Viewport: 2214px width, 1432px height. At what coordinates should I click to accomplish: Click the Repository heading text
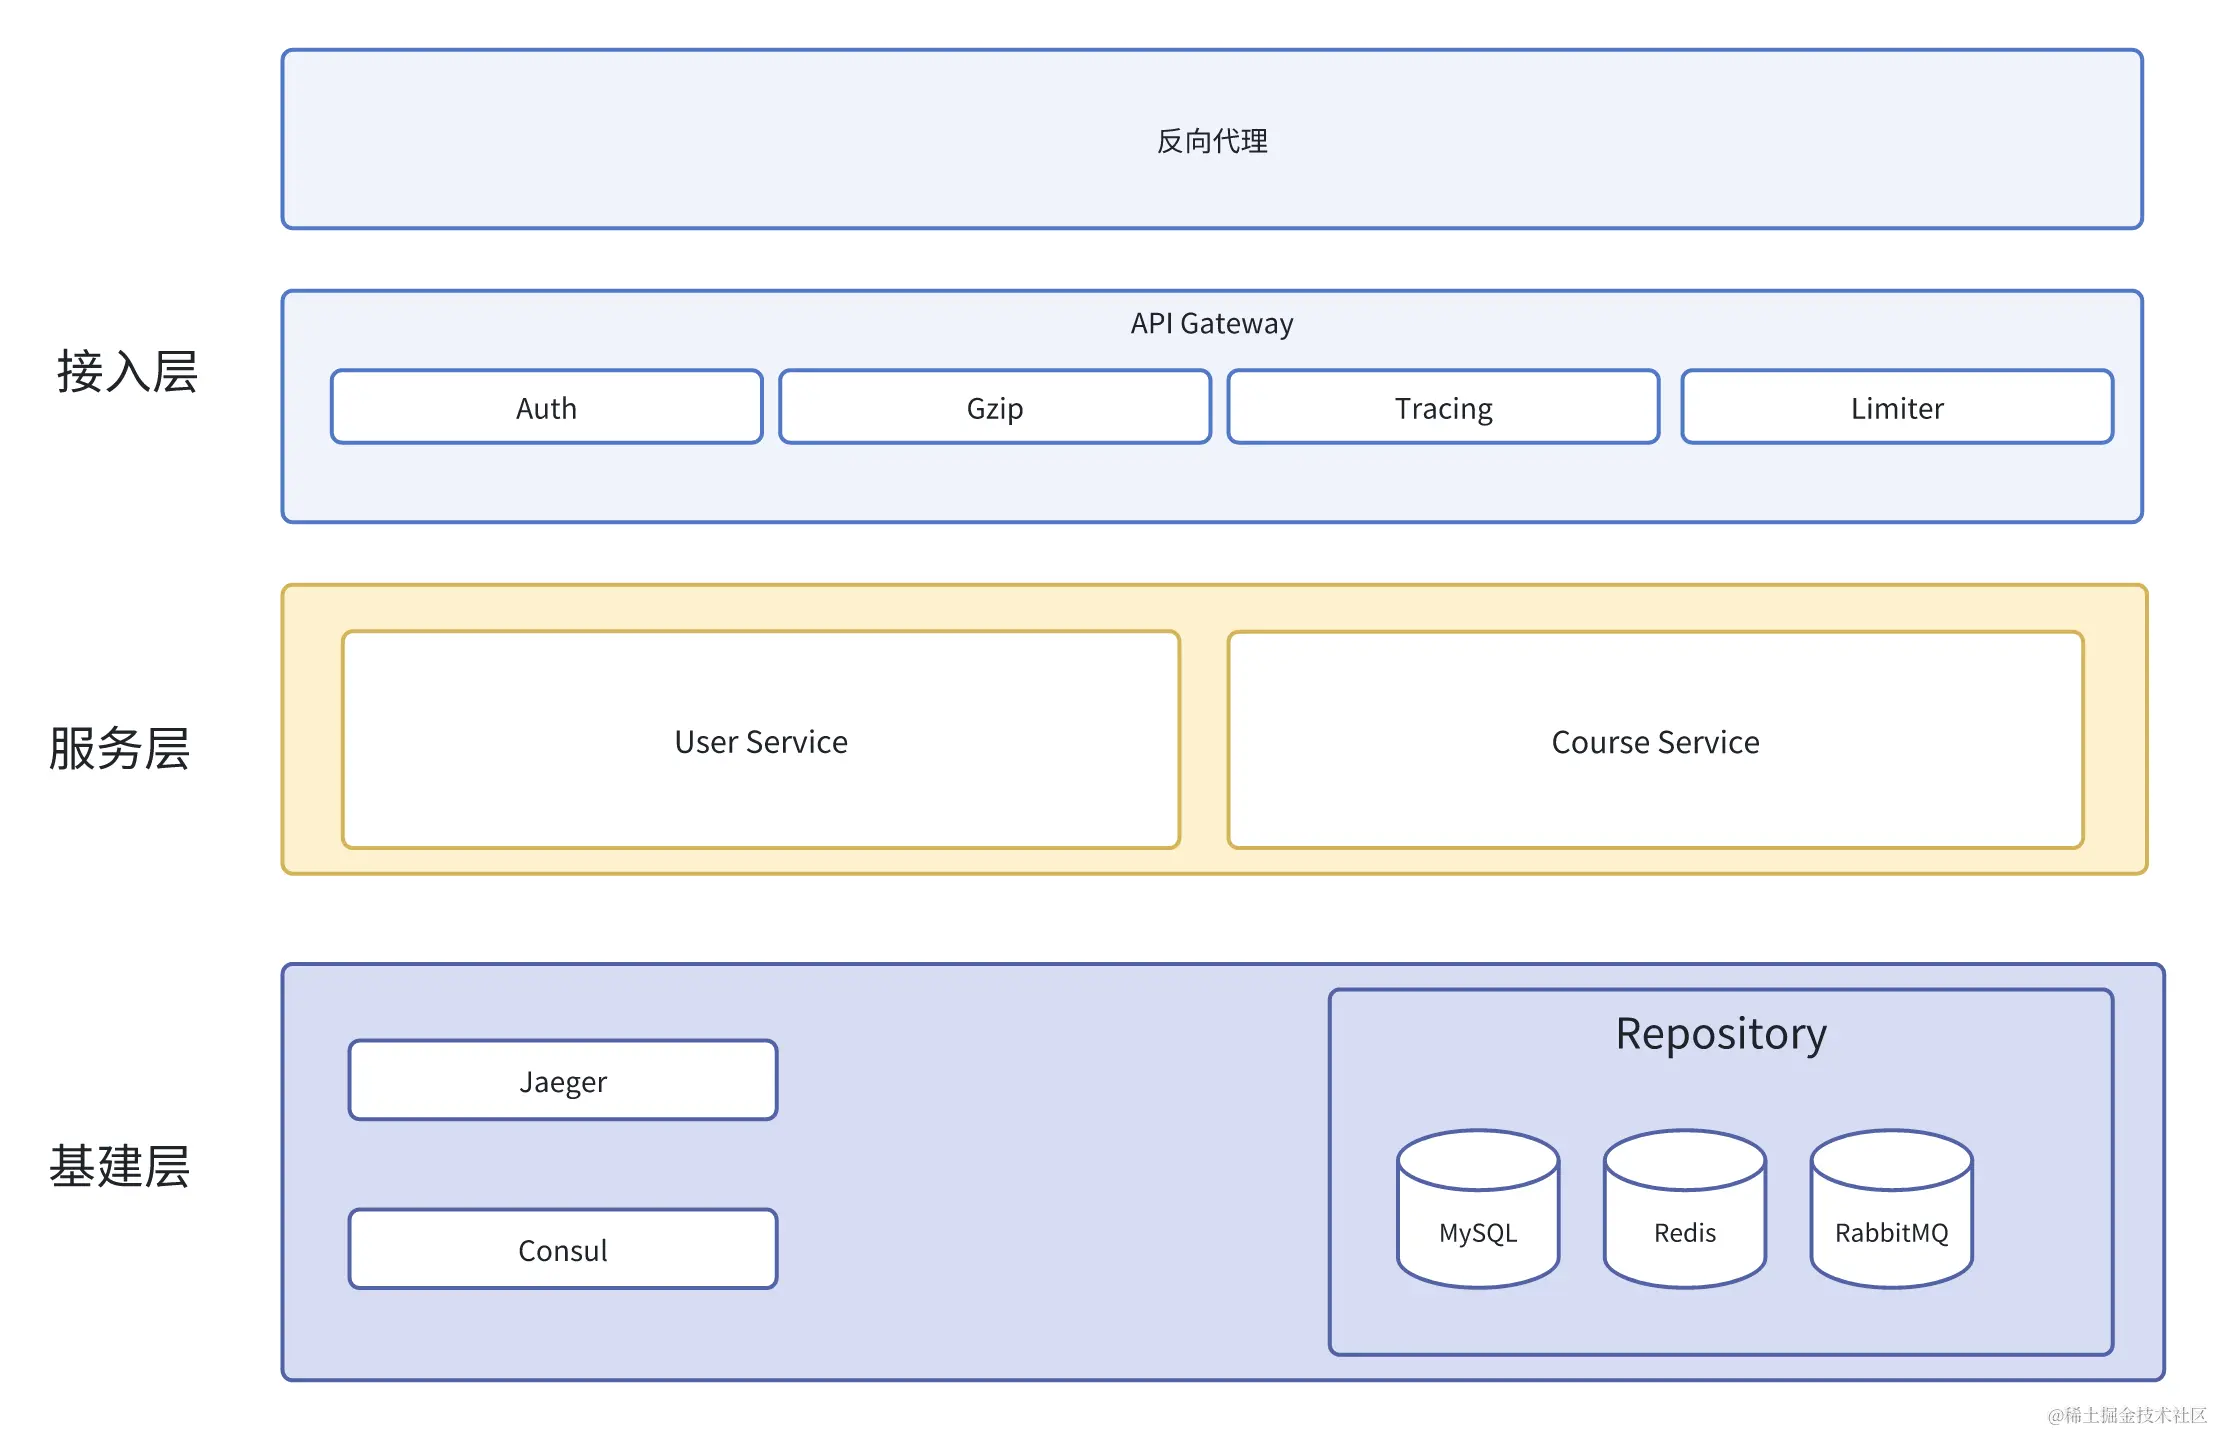1720,1033
